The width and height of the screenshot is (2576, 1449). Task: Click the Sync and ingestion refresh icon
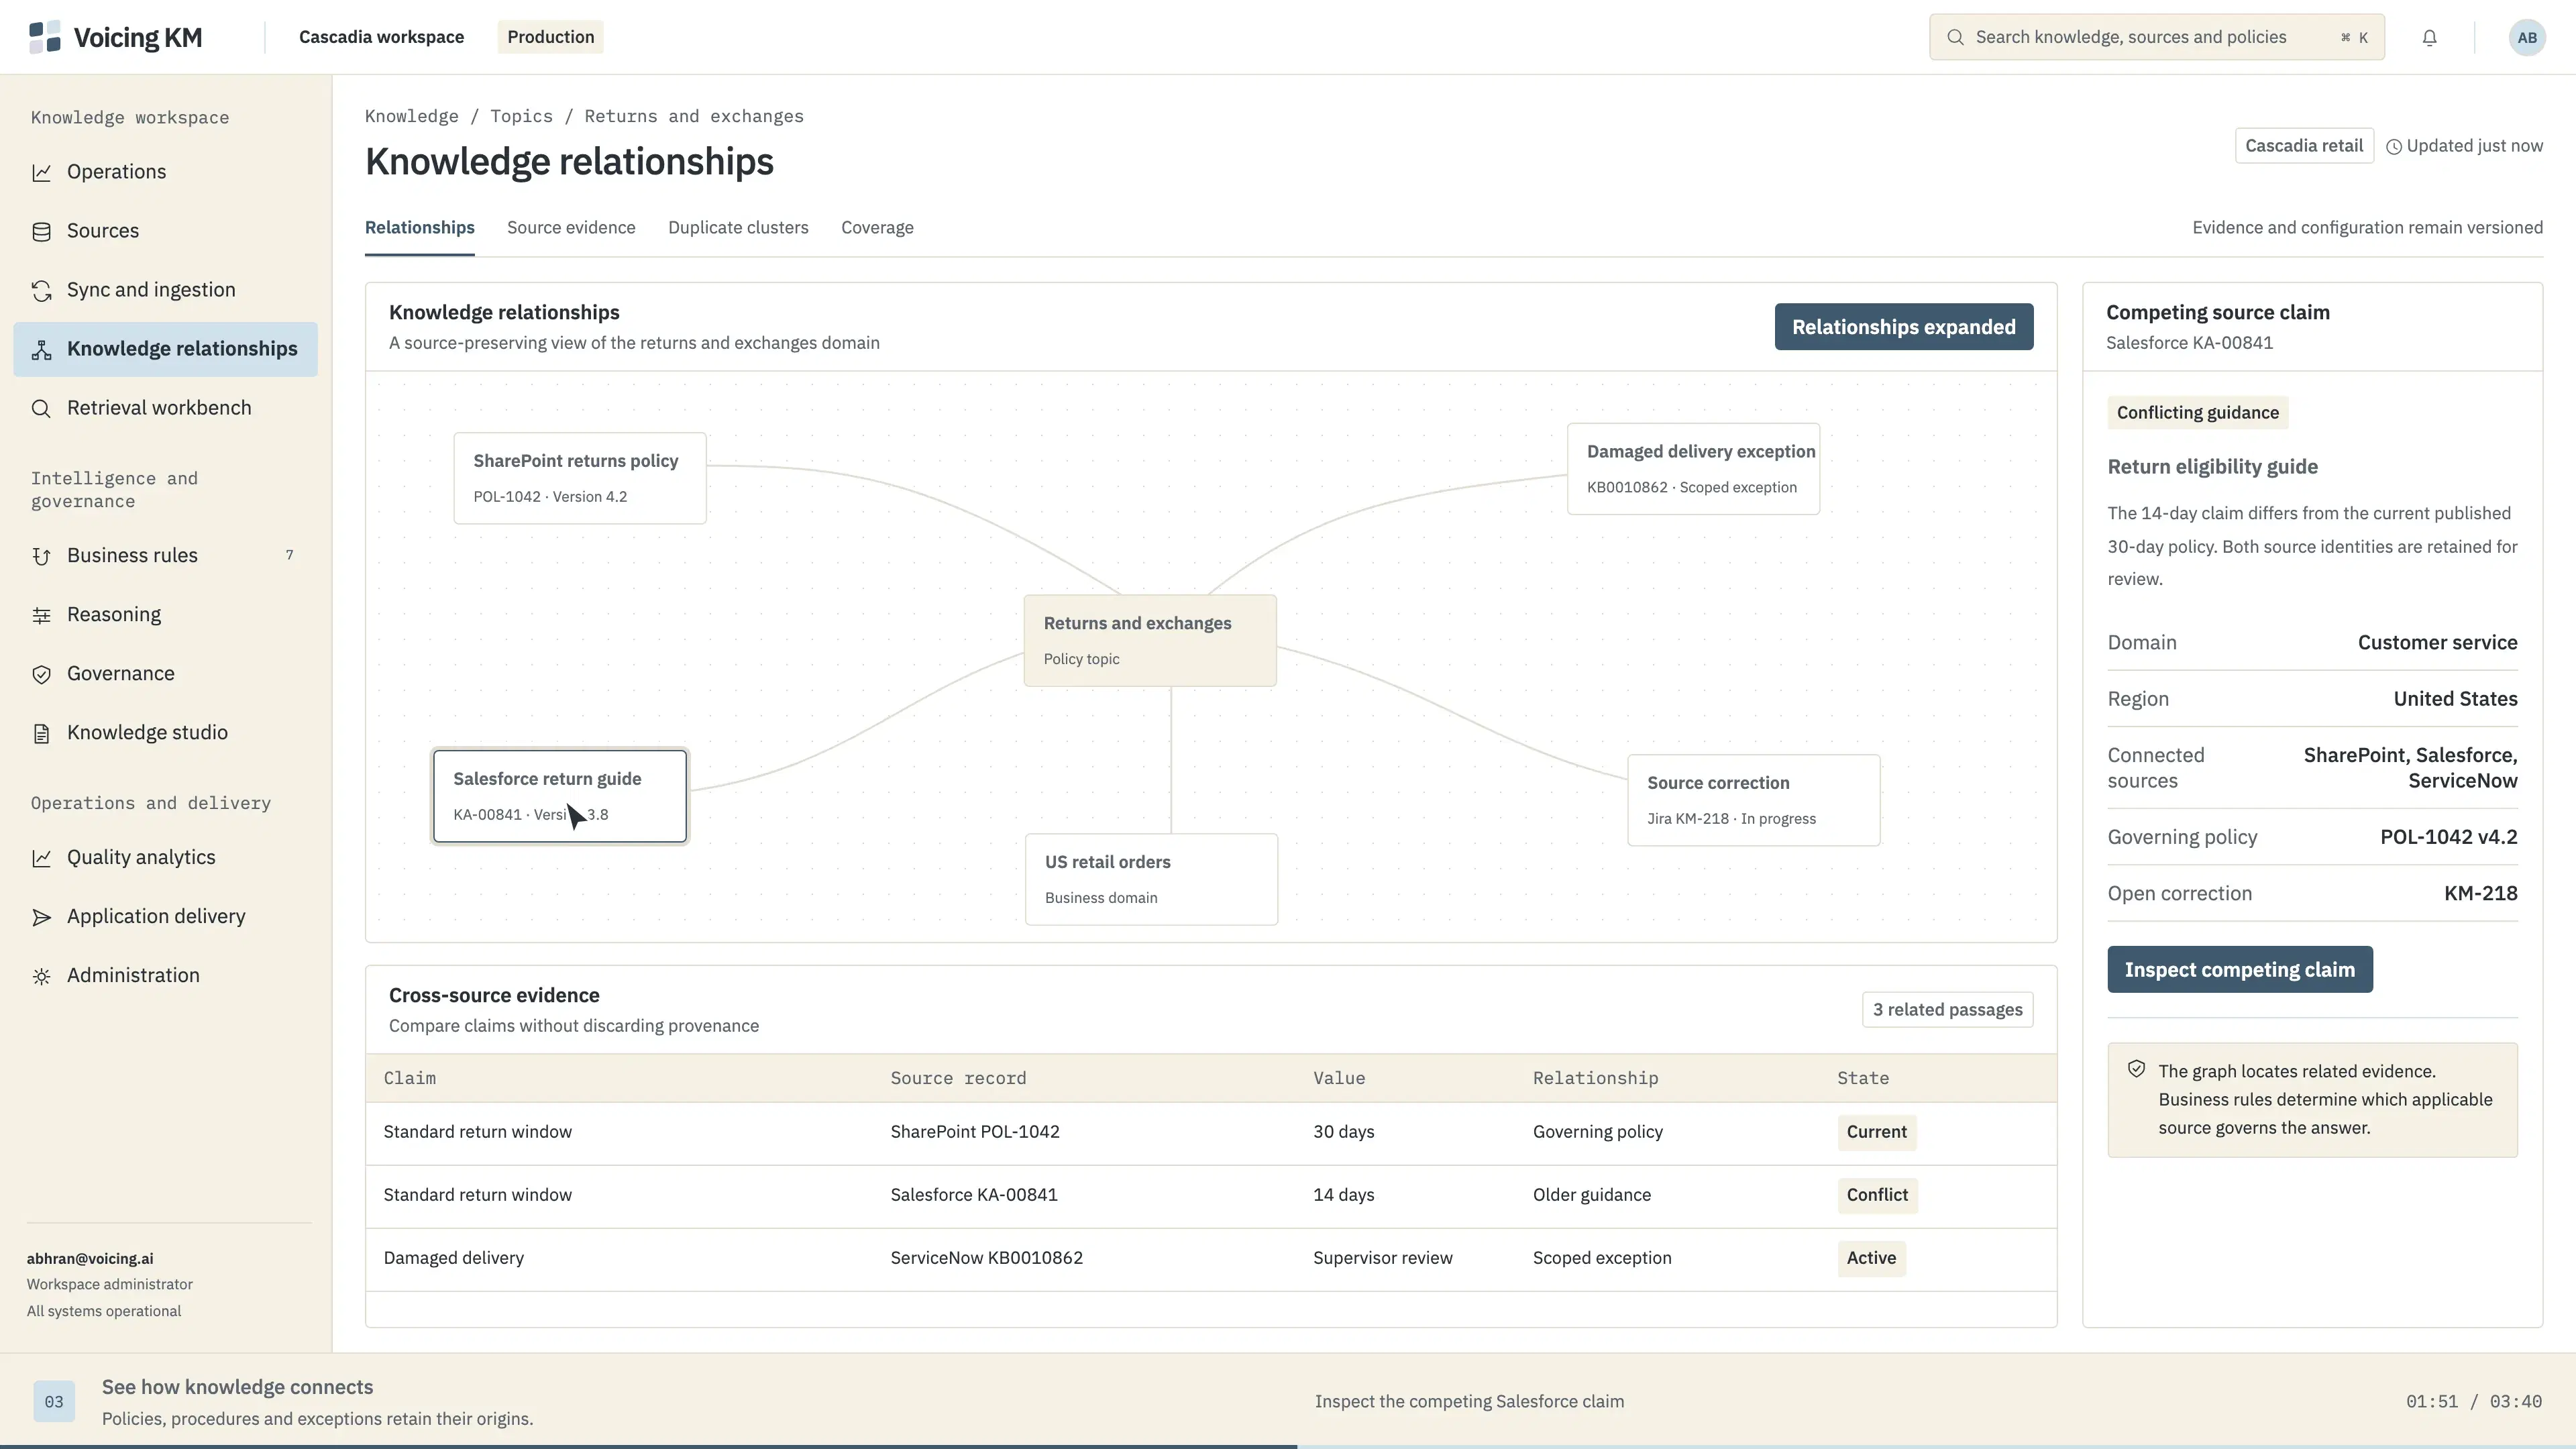coord(41,290)
